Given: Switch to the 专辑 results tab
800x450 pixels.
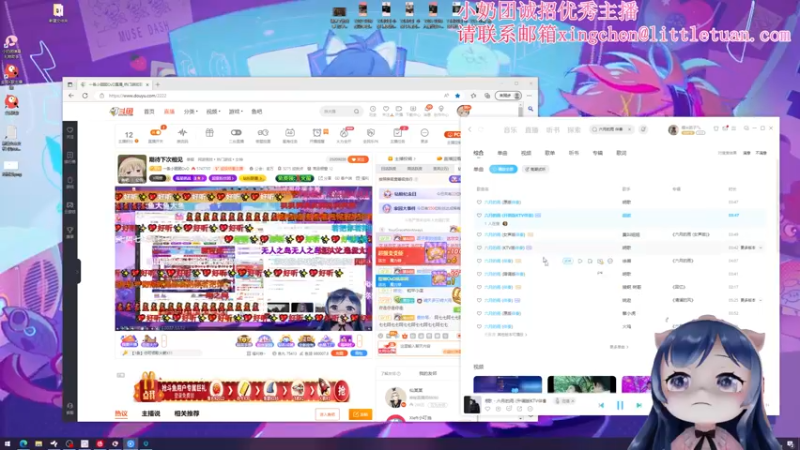Looking at the screenshot, I should click(x=597, y=153).
